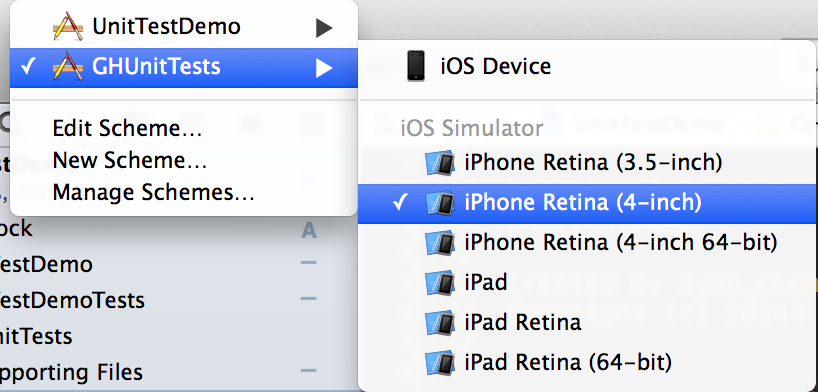Viewport: 818px width, 392px height.
Task: Click the checkmark beside GHUnitTests scheme
Action: point(28,67)
